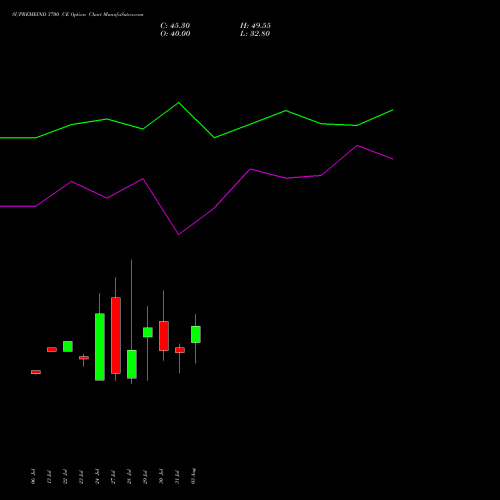Click the green 28 Jul candlestick body
This screenshot has width=500, height=500.
(132, 364)
